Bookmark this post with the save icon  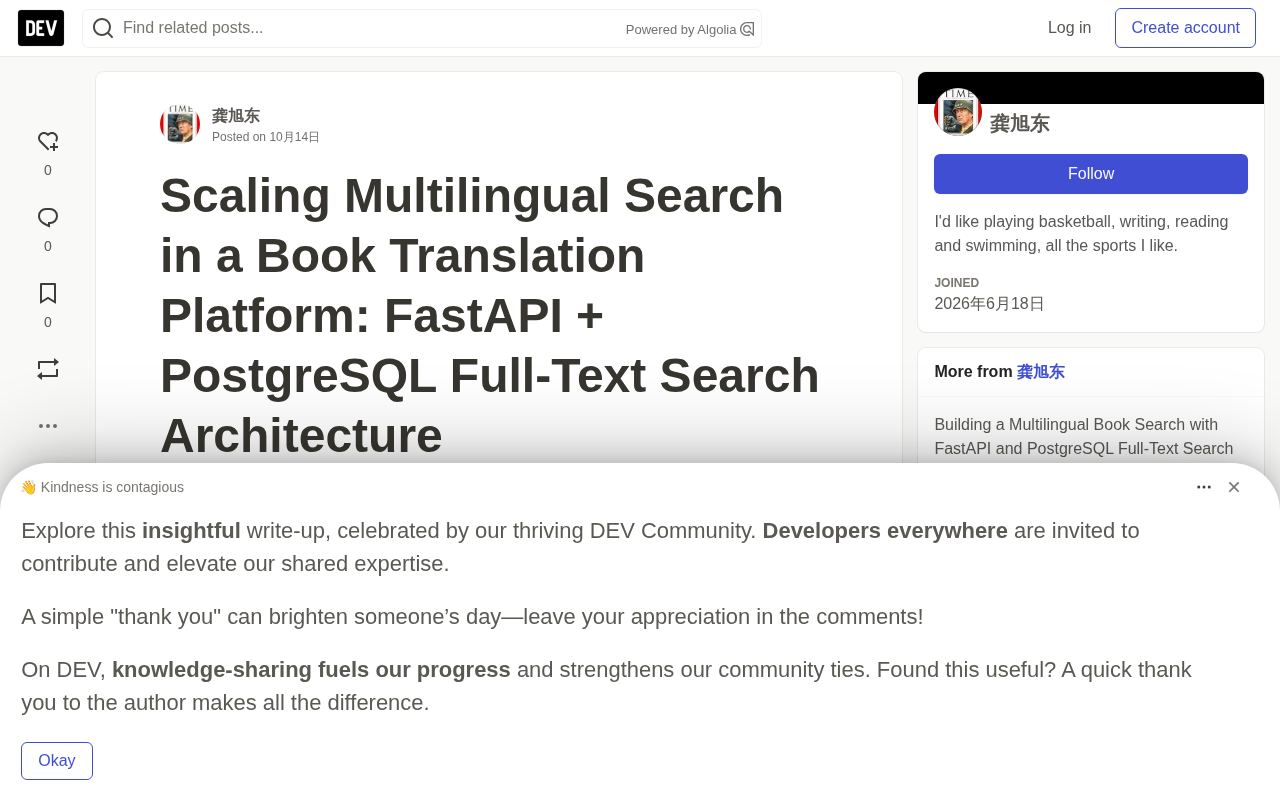[x=48, y=293]
